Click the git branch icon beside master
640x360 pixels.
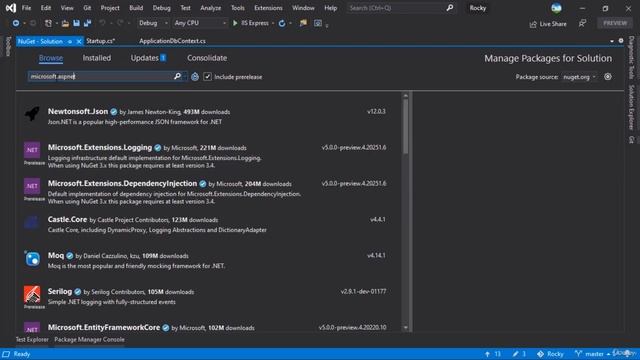[x=578, y=354]
